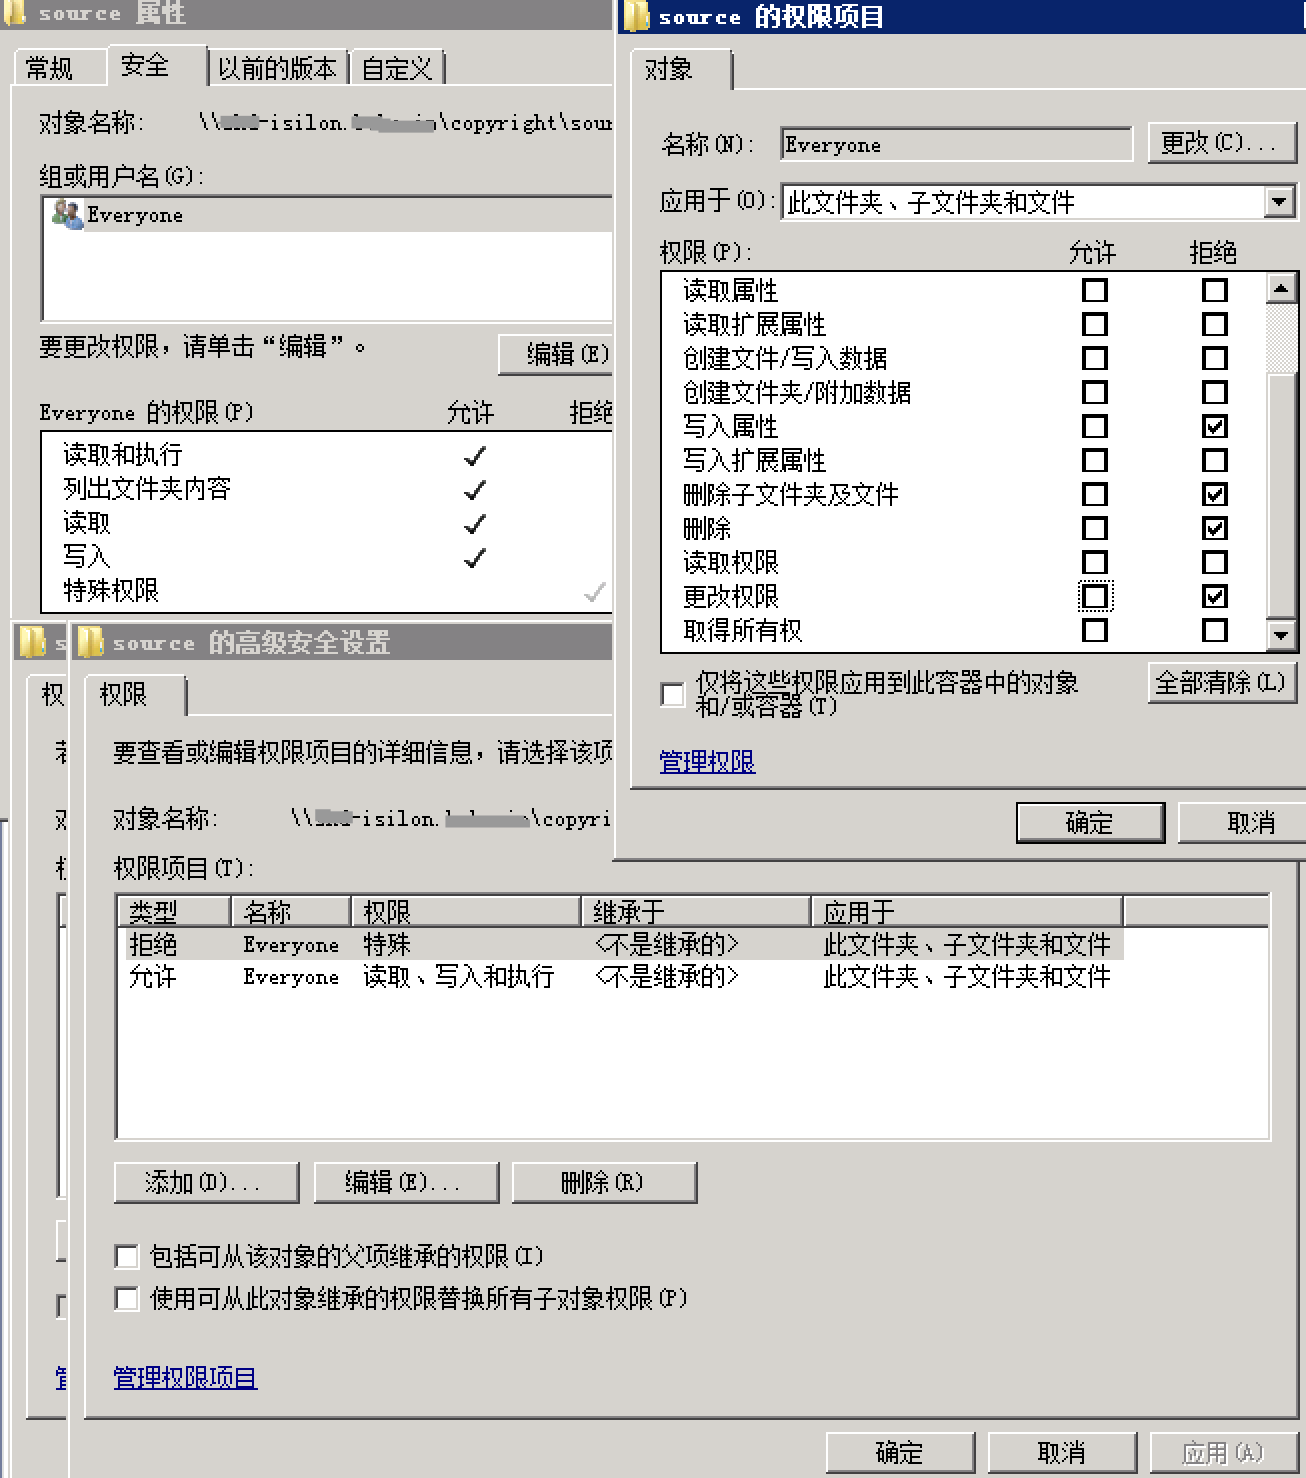
Task: Tick allow checkbox for 读取权限
Action: (x=1095, y=562)
